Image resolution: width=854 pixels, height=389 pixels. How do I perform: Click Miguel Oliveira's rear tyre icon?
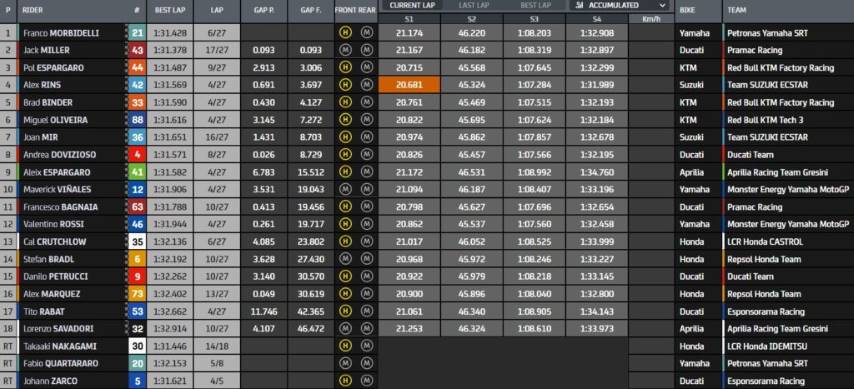click(x=366, y=120)
